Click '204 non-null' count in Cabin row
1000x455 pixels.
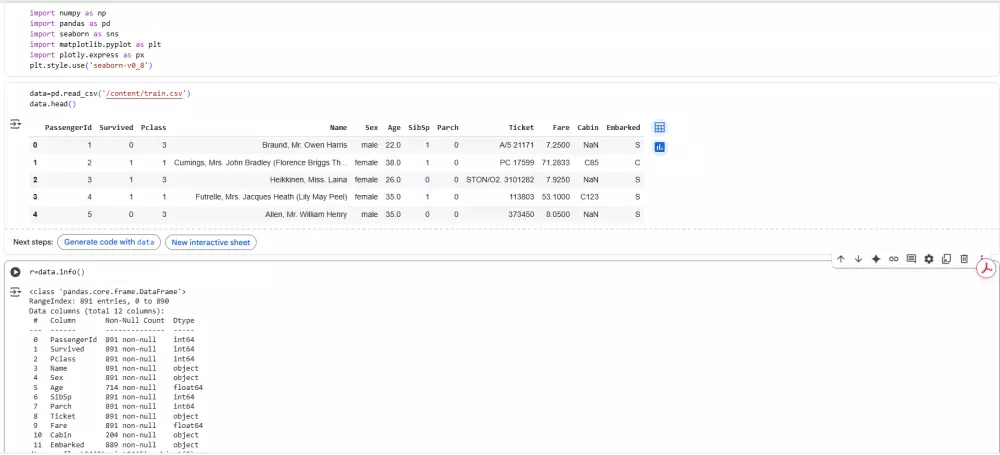(131, 435)
